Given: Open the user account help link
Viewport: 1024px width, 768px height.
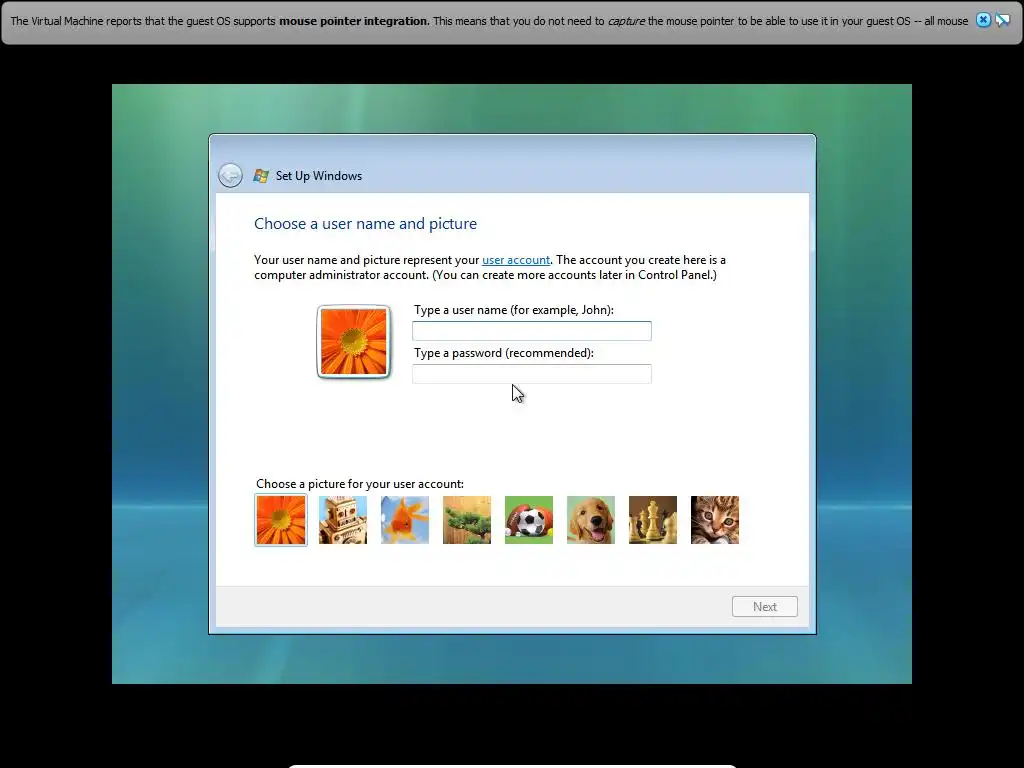Looking at the screenshot, I should (516, 260).
